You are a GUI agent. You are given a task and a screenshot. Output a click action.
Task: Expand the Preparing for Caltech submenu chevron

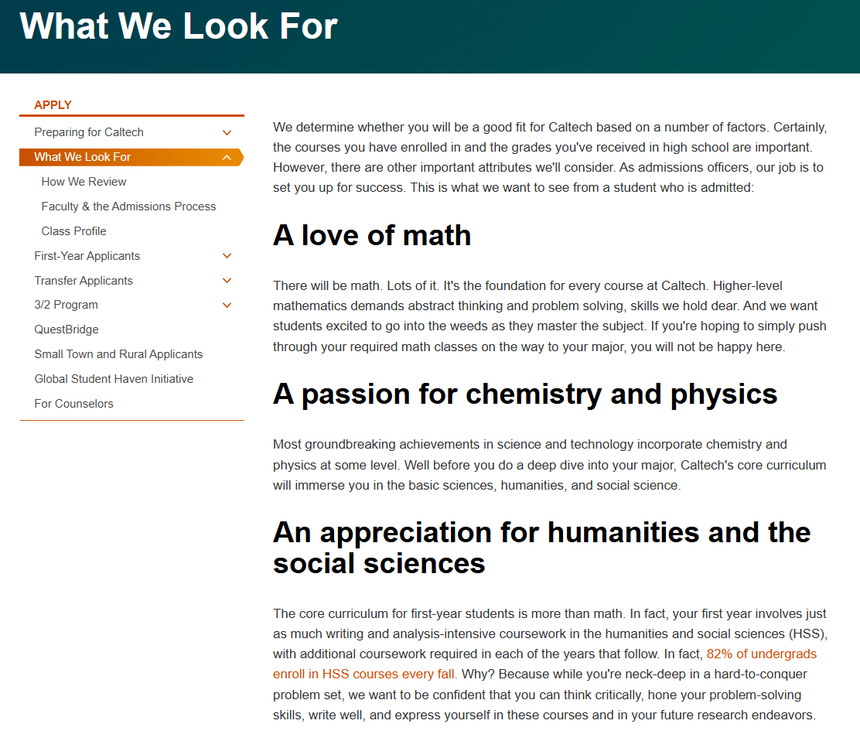pyautogui.click(x=227, y=132)
